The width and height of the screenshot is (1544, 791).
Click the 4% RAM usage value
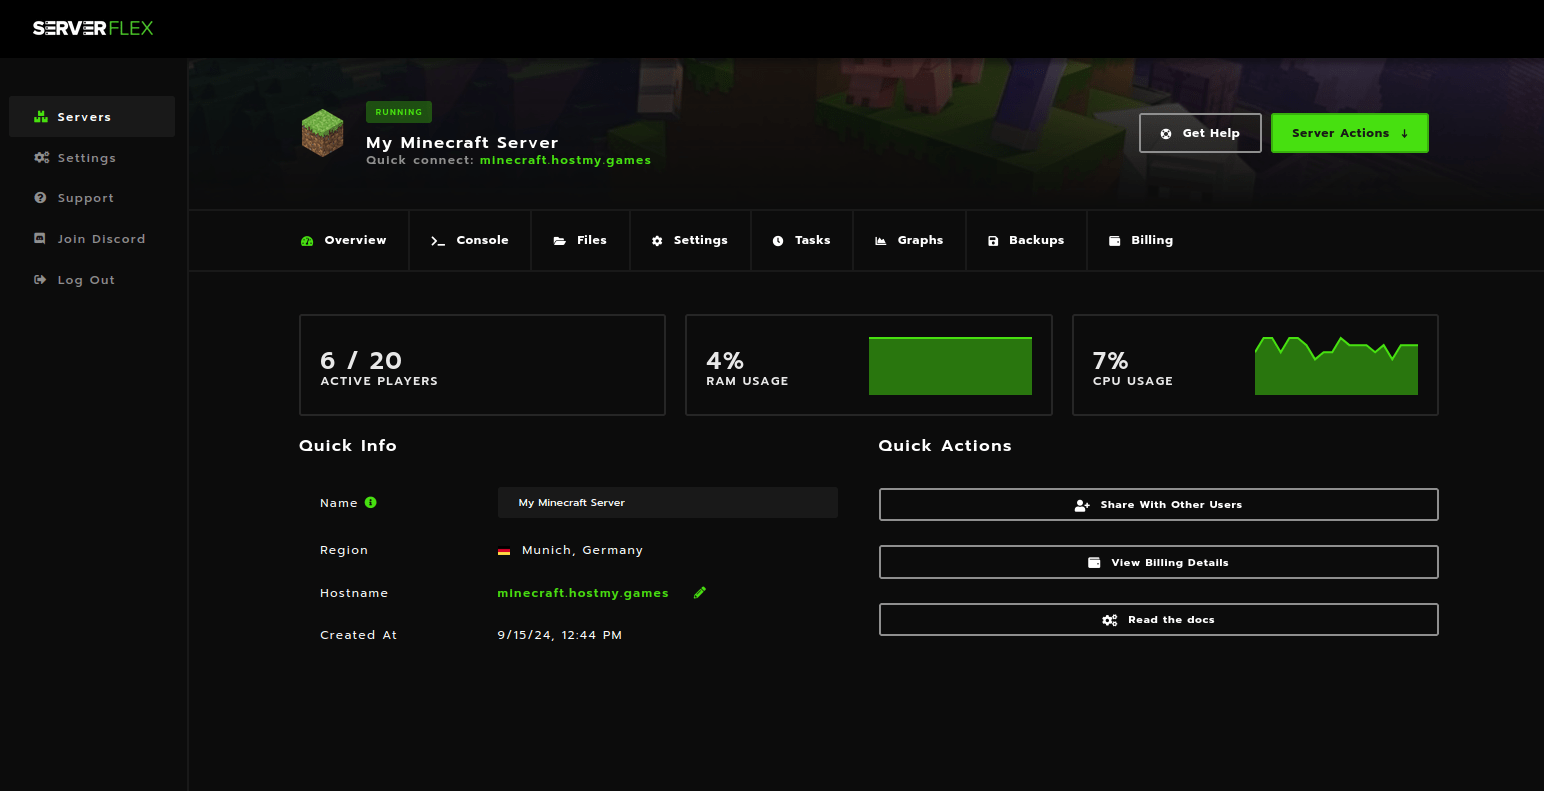725,360
